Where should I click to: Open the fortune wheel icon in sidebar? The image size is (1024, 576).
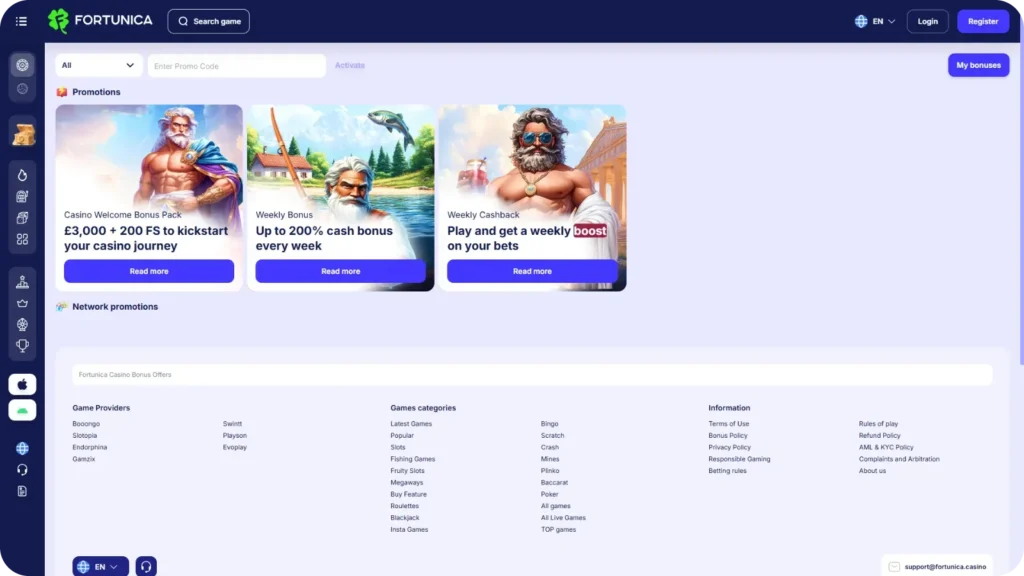pyautogui.click(x=22, y=325)
